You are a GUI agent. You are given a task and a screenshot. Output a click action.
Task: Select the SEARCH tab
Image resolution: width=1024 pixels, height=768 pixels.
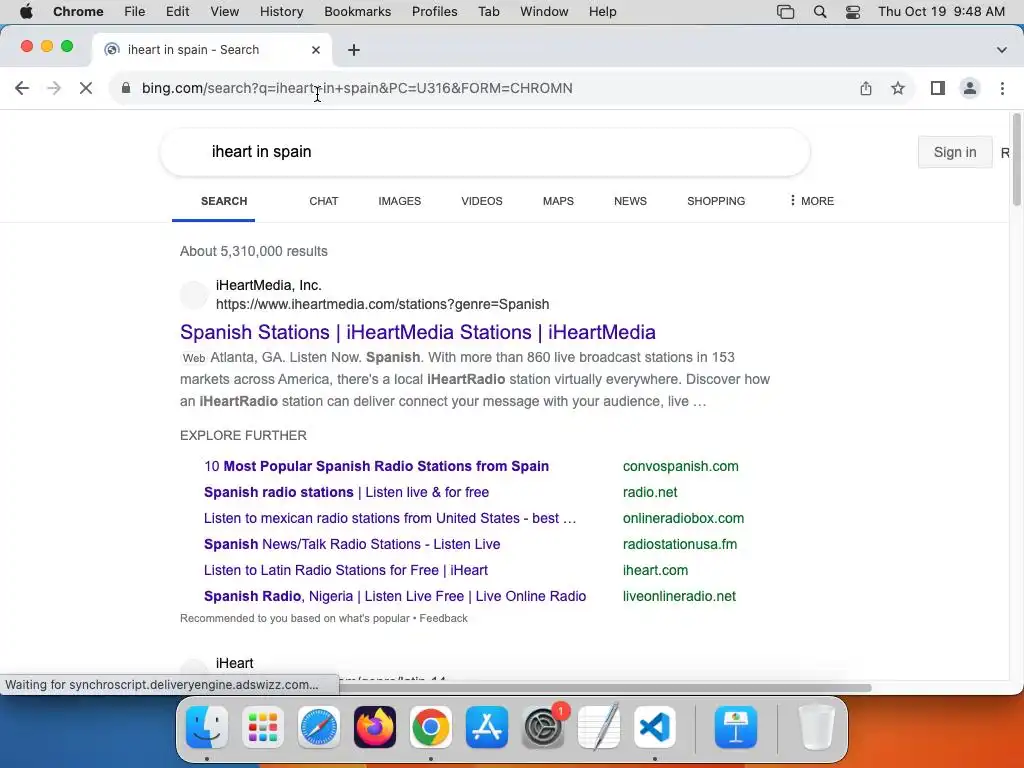pos(224,201)
